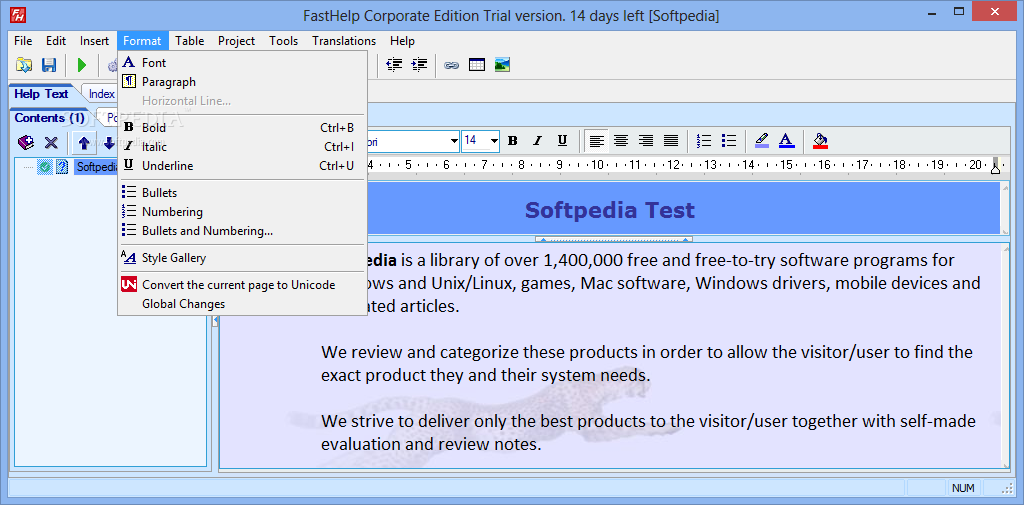Choose Global Changes menu entry
This screenshot has height=505, width=1024.
pyautogui.click(x=242, y=304)
